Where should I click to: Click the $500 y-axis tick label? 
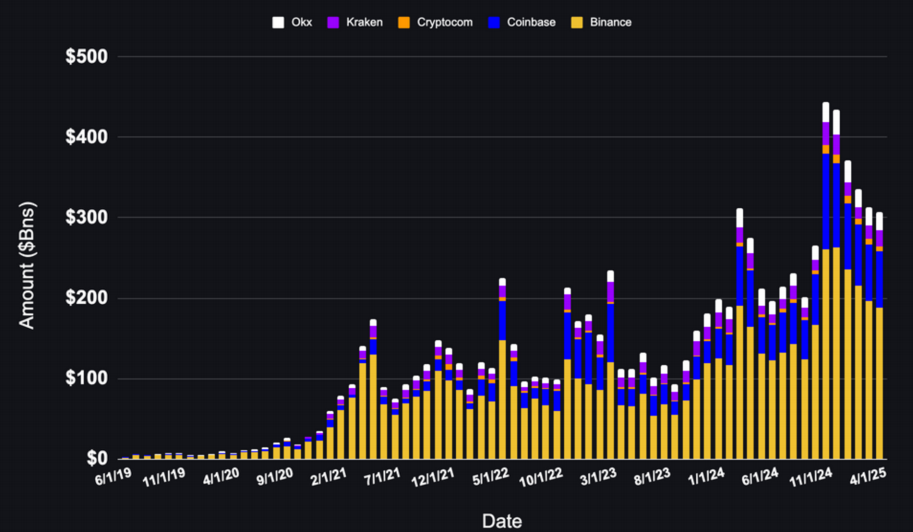(85, 57)
